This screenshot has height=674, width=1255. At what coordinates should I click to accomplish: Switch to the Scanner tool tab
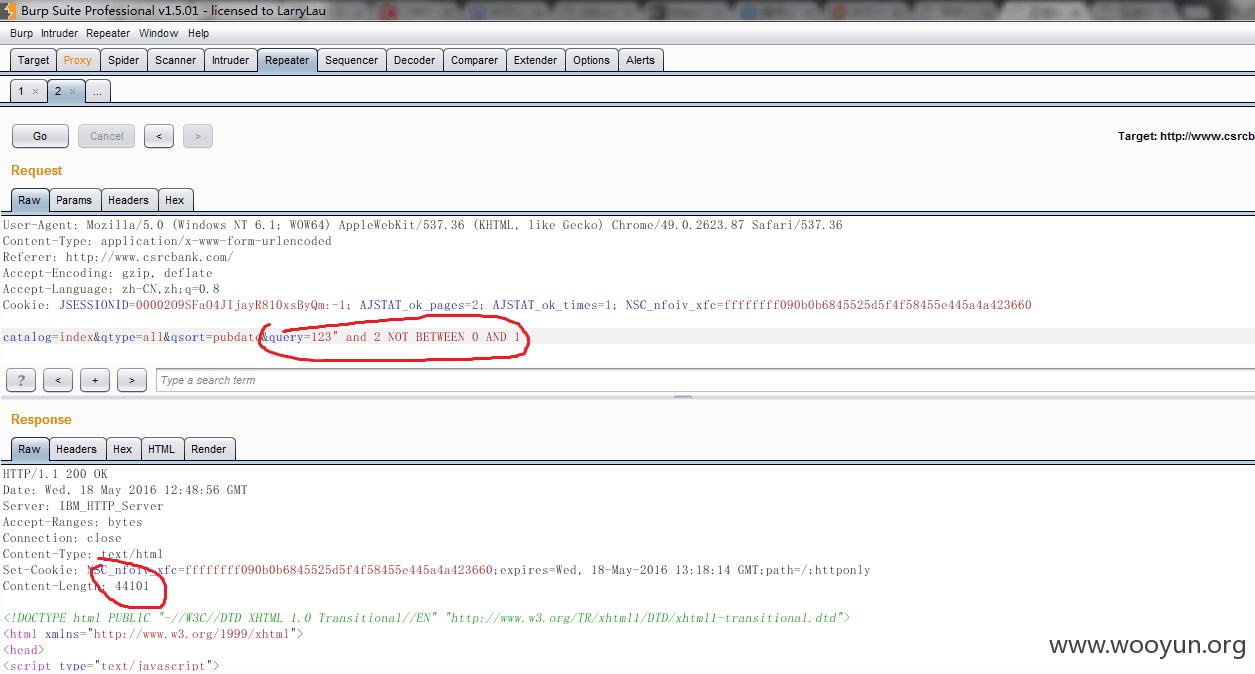[175, 60]
